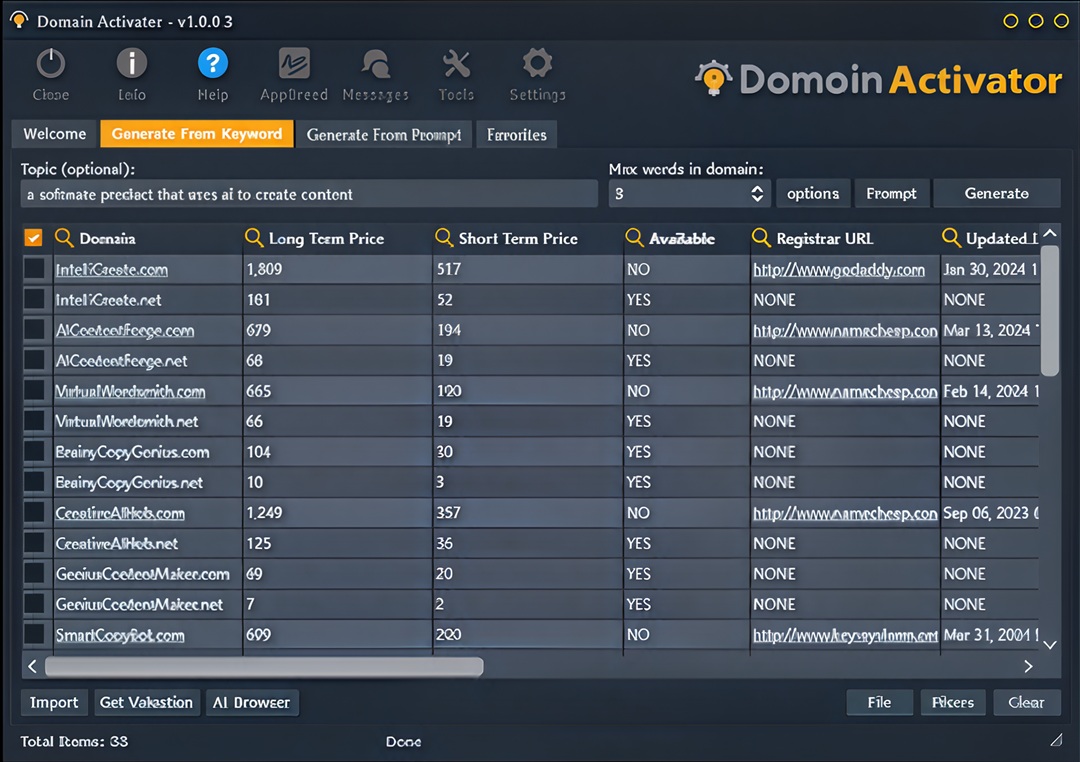
Task: Open the godaddy.com registrar URL link
Action: tap(839, 269)
